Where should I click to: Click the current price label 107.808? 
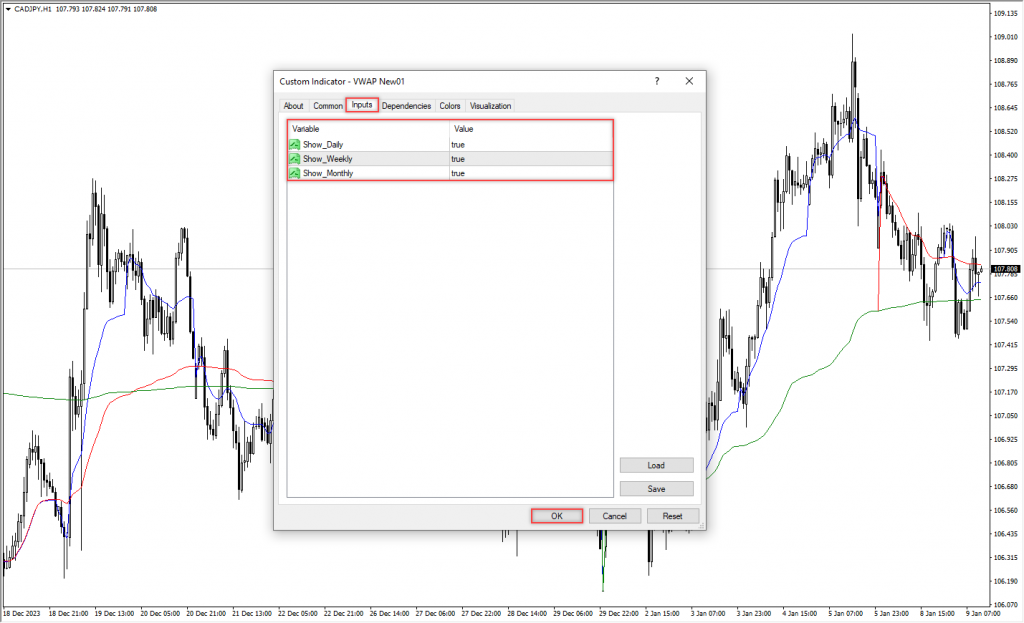tap(1005, 269)
